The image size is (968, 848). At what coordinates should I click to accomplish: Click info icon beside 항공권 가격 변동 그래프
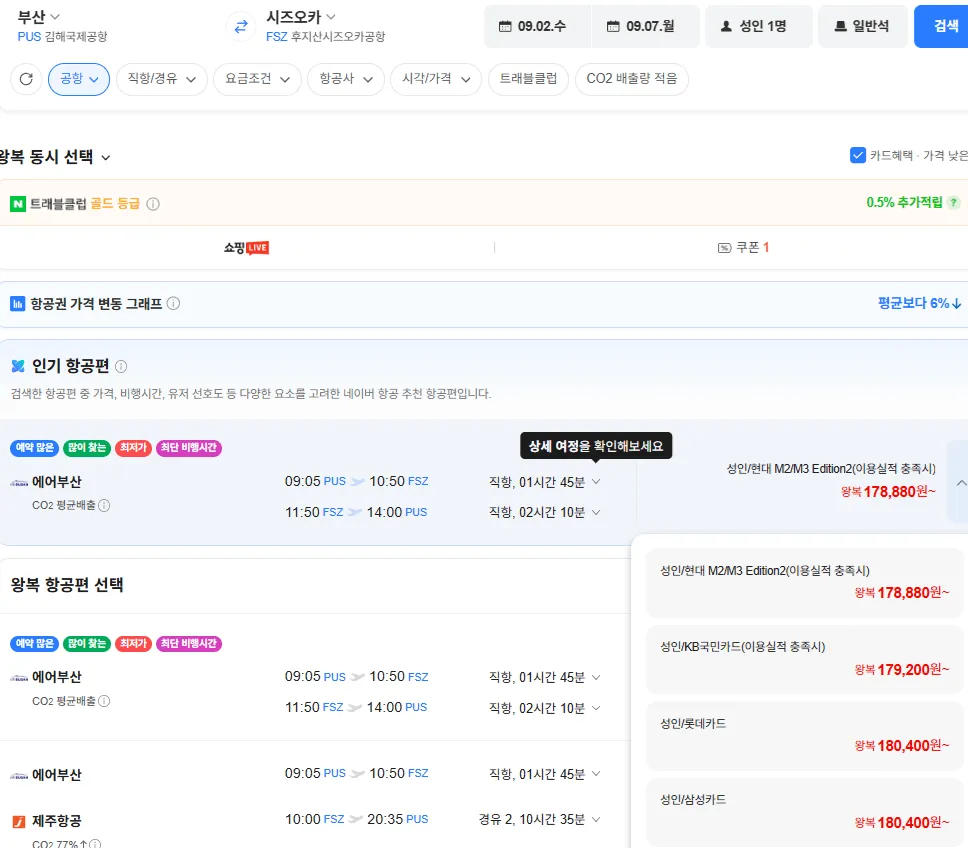(x=173, y=304)
